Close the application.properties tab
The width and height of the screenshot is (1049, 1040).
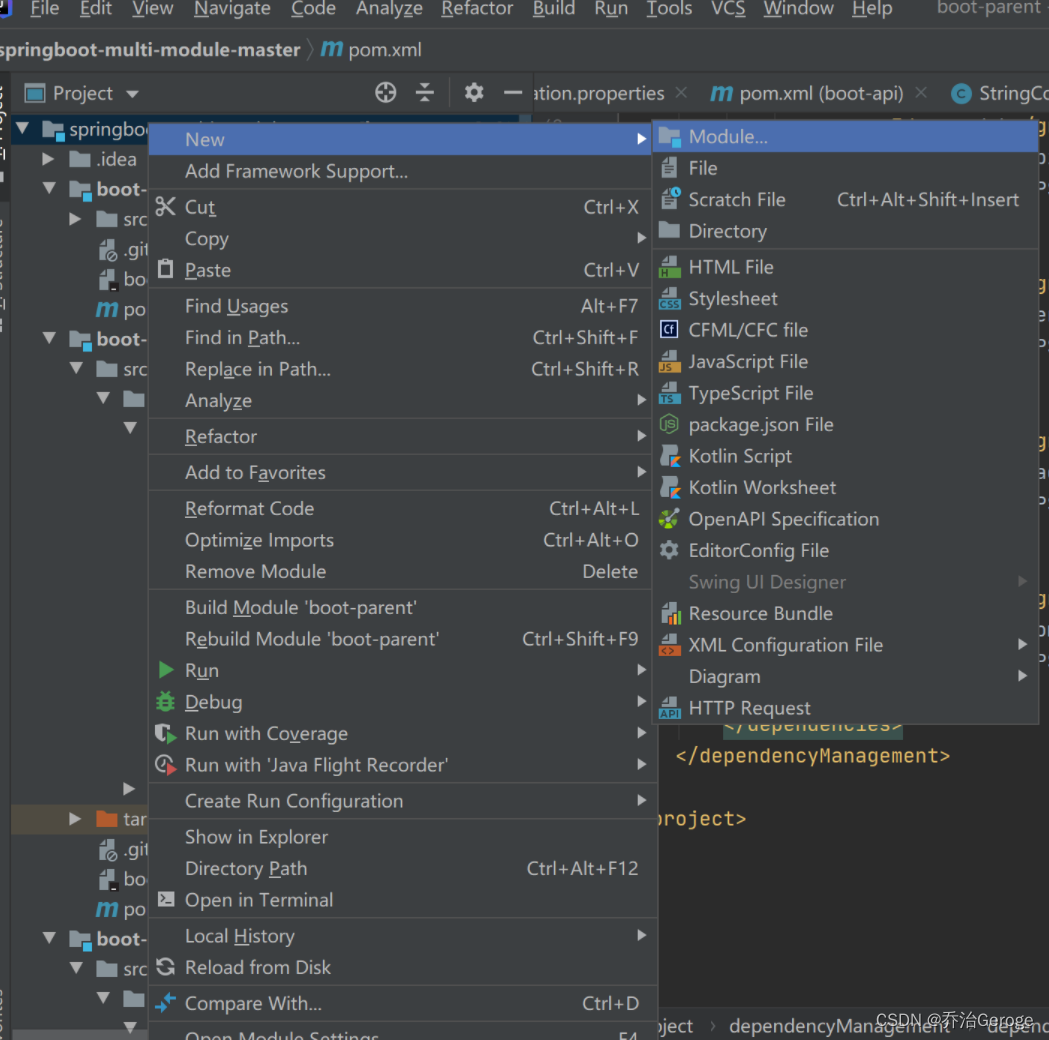[681, 93]
